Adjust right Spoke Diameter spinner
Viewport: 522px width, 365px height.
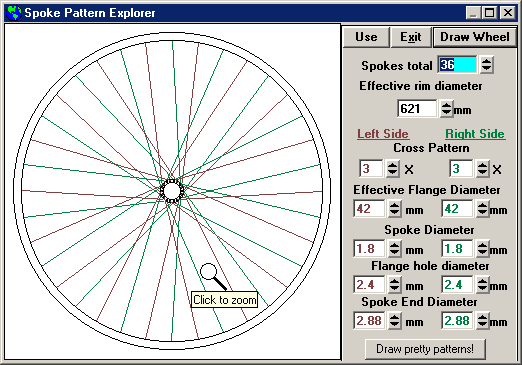point(482,249)
